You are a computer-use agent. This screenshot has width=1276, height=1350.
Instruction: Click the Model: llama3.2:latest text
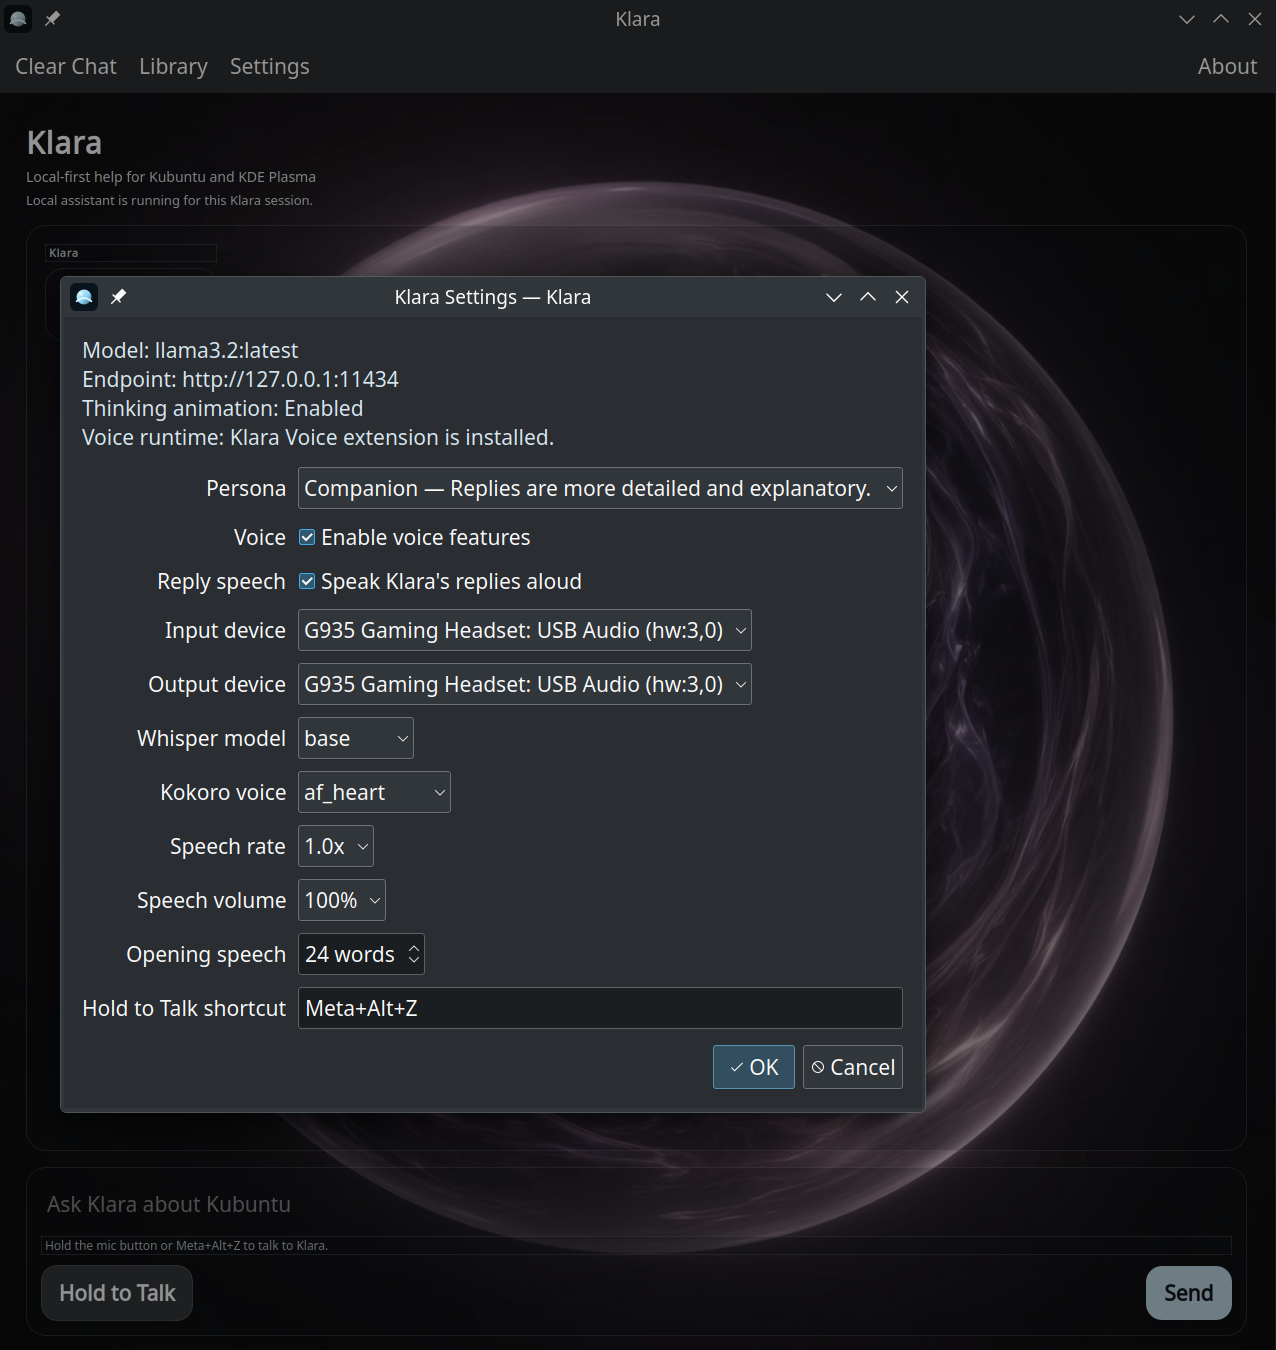point(190,351)
